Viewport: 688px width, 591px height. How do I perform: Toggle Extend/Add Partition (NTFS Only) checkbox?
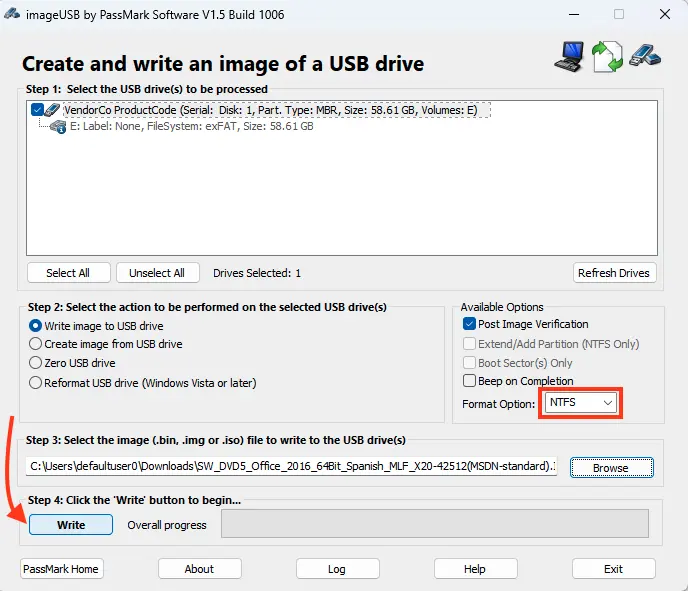(x=469, y=344)
